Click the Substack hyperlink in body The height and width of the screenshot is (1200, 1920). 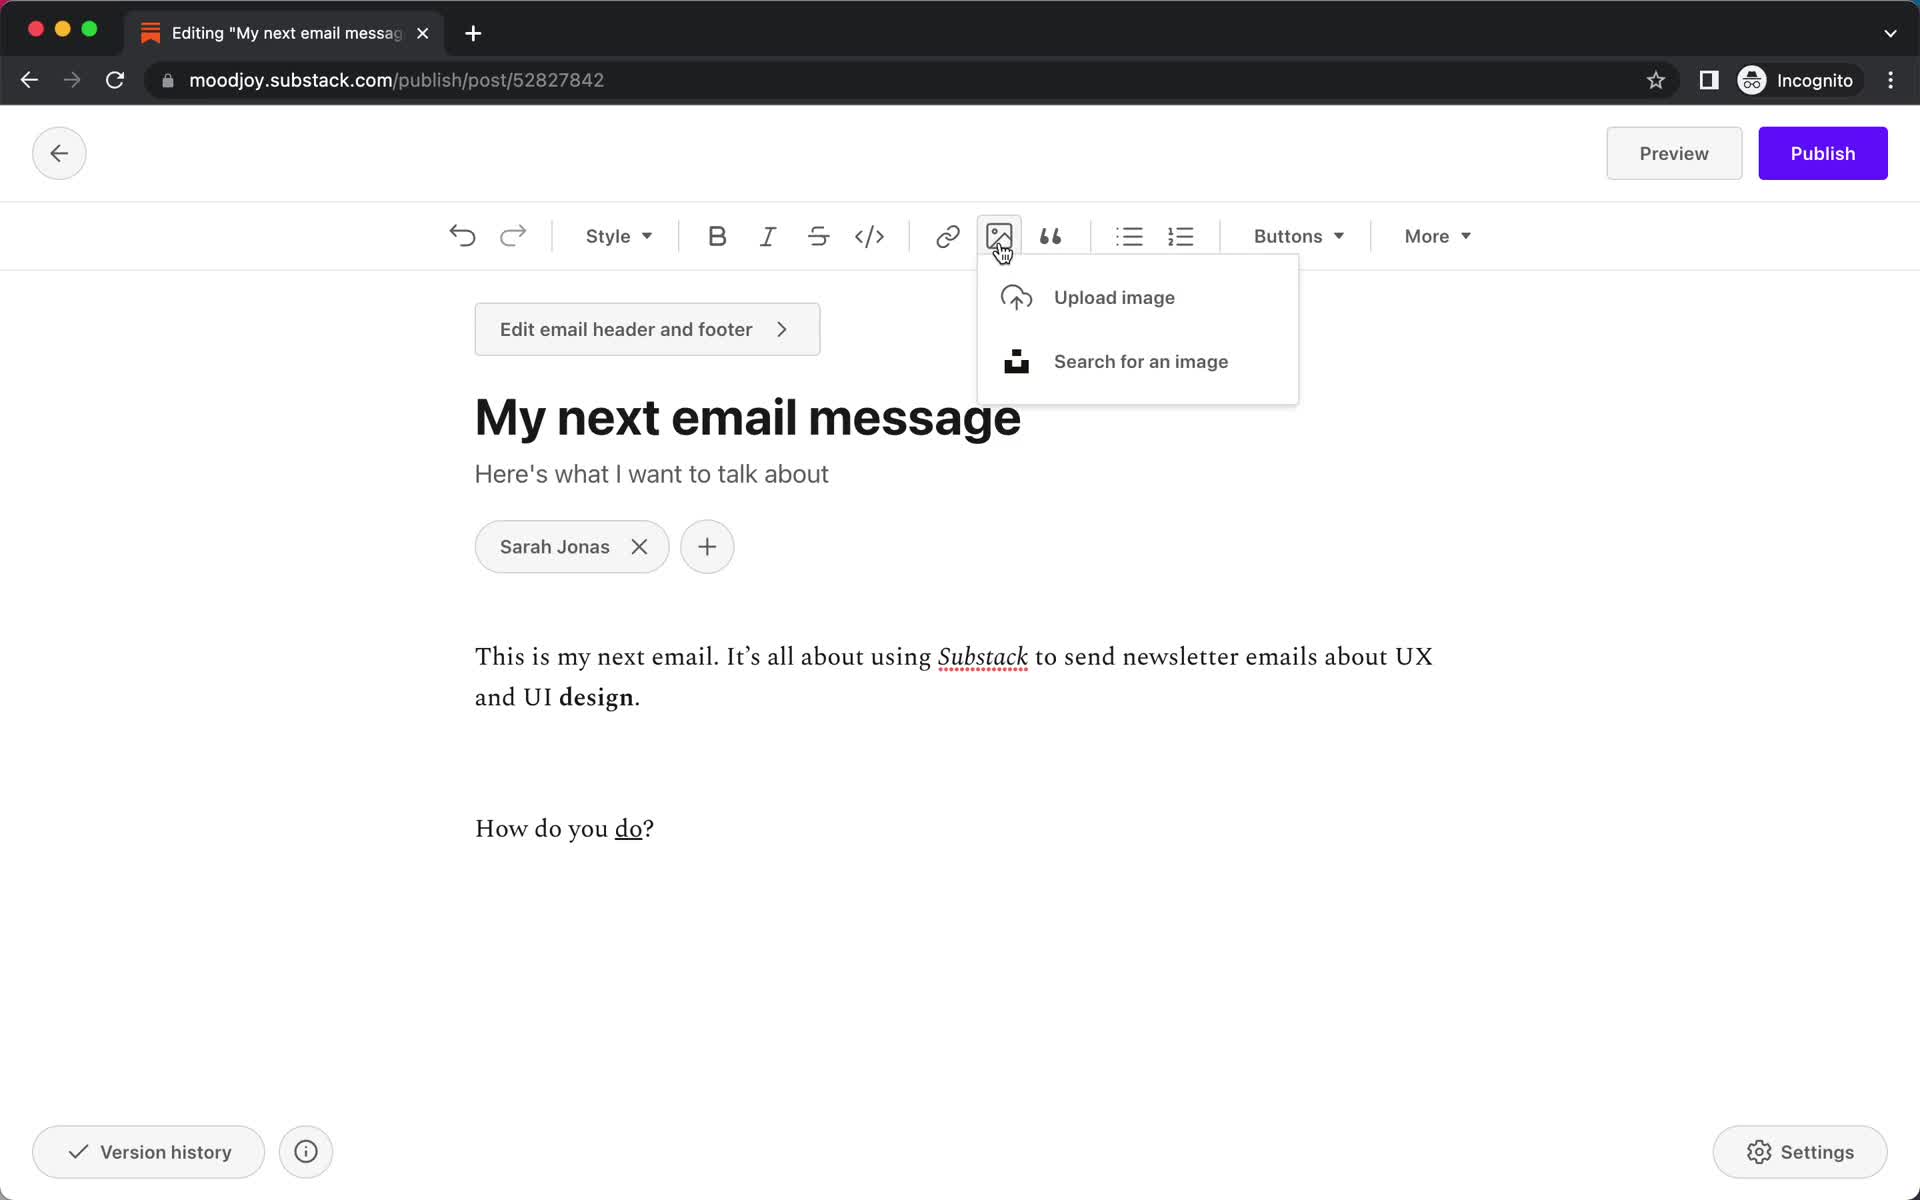(x=981, y=657)
